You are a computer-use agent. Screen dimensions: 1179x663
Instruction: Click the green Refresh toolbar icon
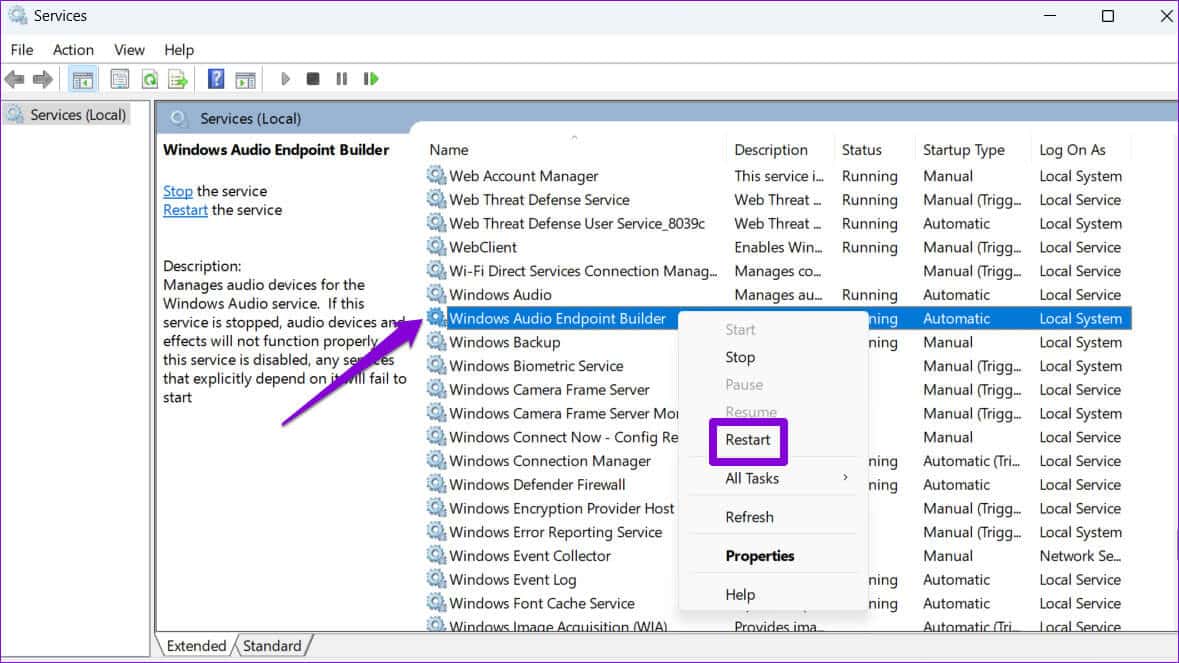[x=149, y=79]
